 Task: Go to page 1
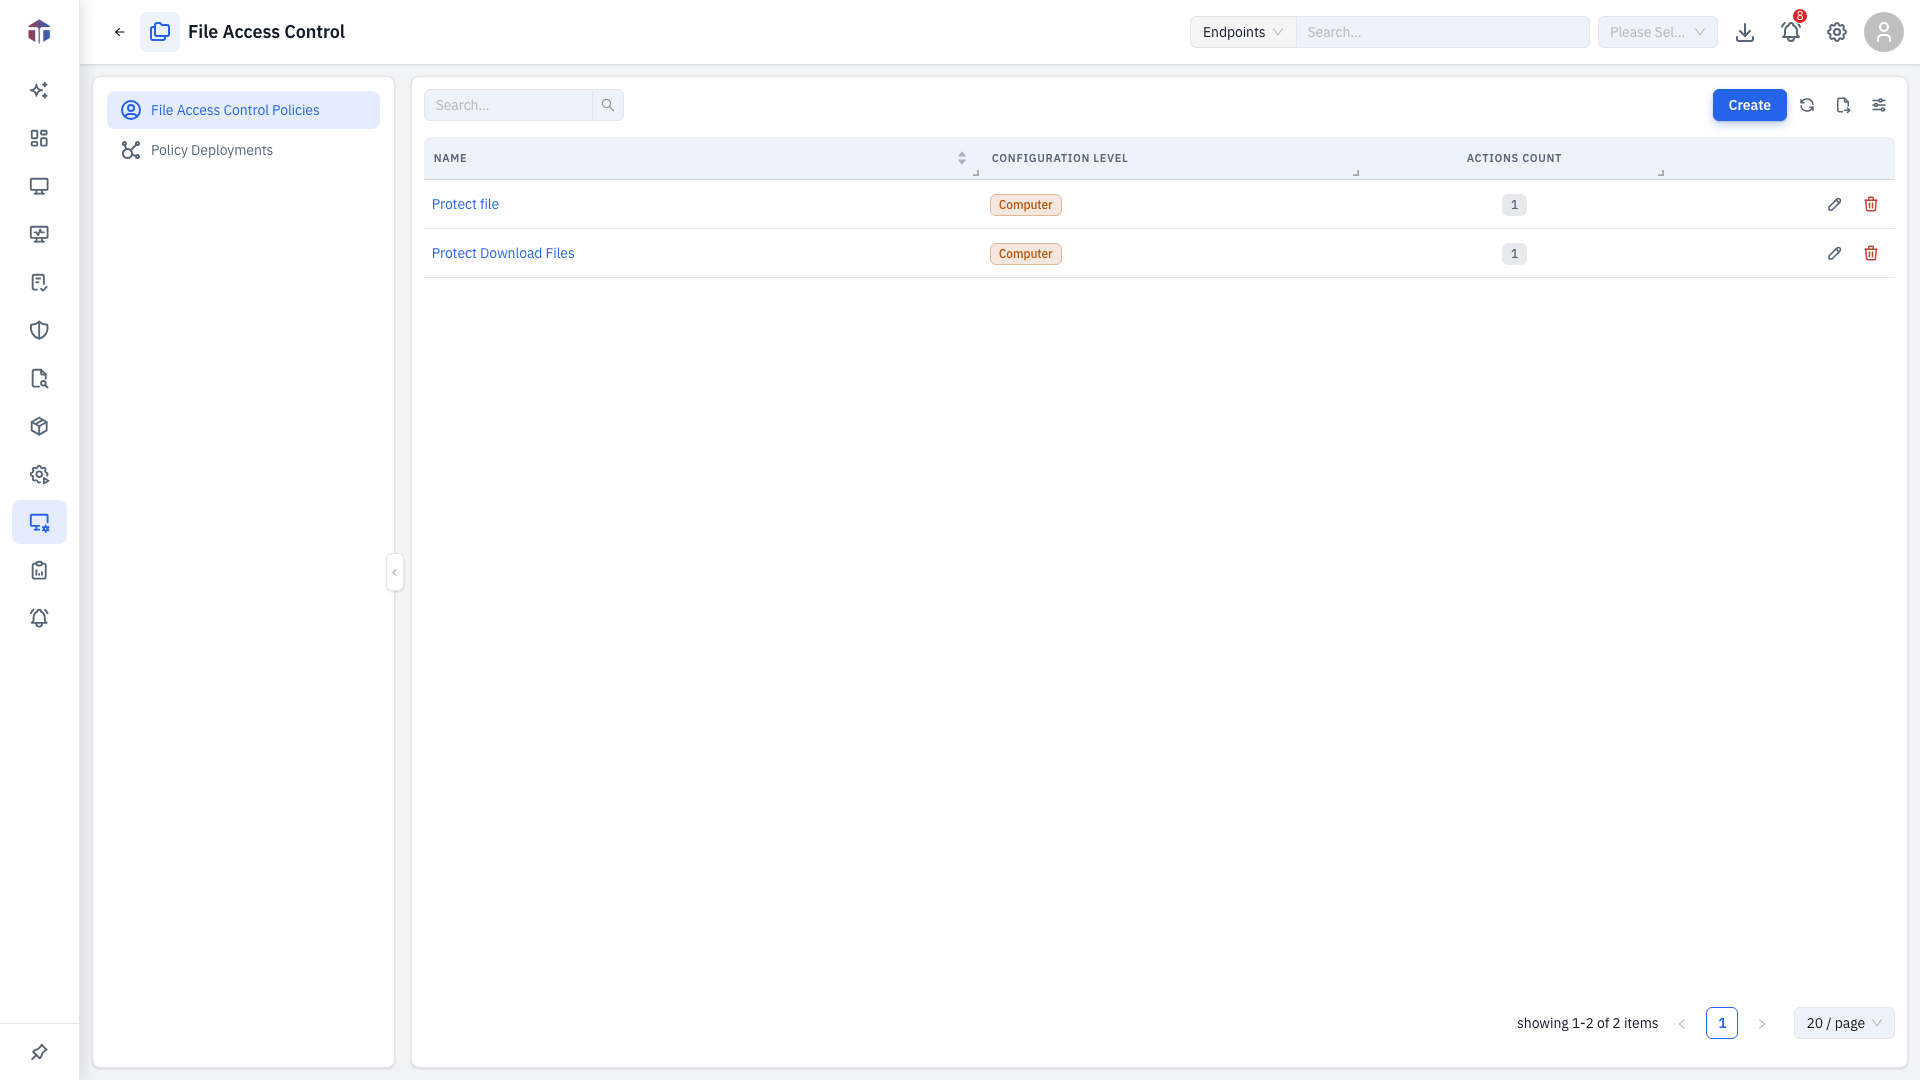click(1722, 1023)
